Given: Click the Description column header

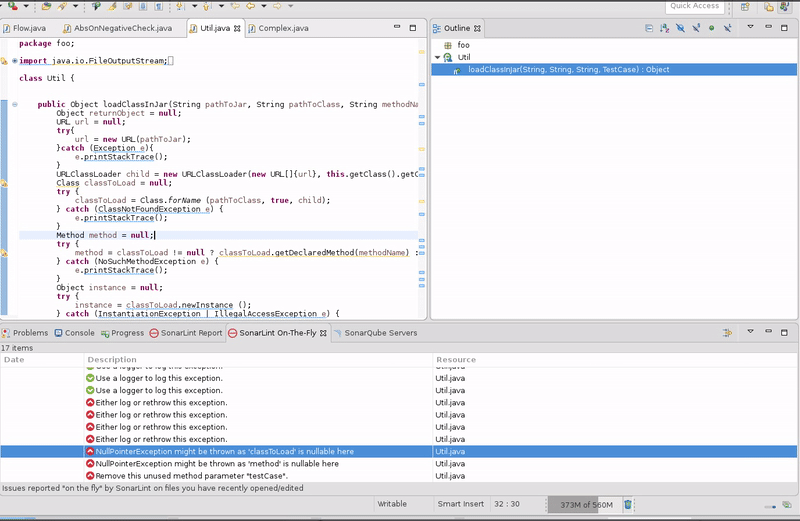Looking at the screenshot, I should pos(110,359).
